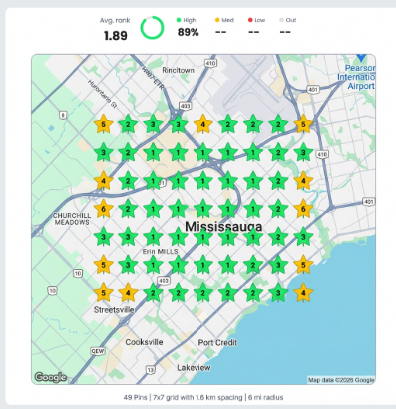Click the green 2 star third in the bottom row

pyautogui.click(x=153, y=292)
